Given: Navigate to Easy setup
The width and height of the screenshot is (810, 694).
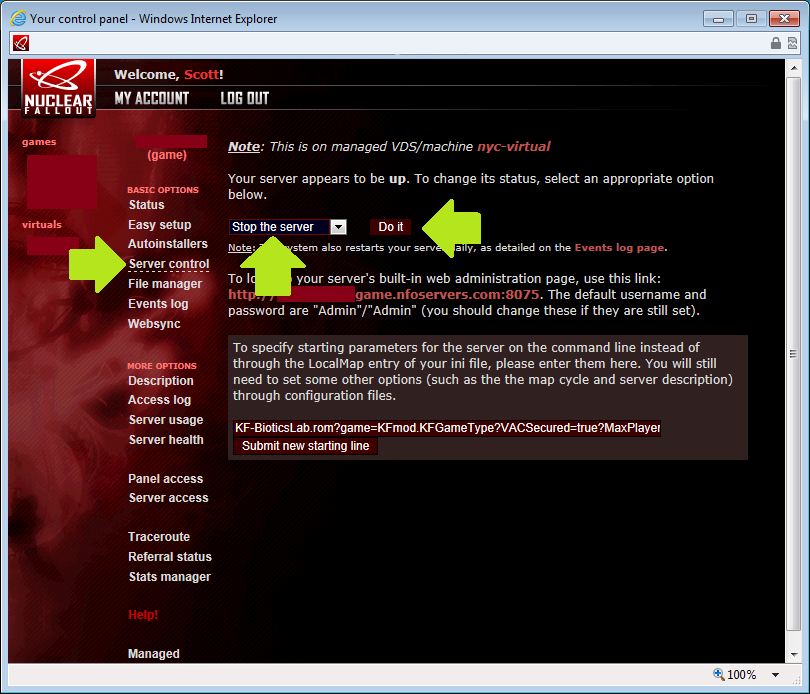Looking at the screenshot, I should 159,225.
